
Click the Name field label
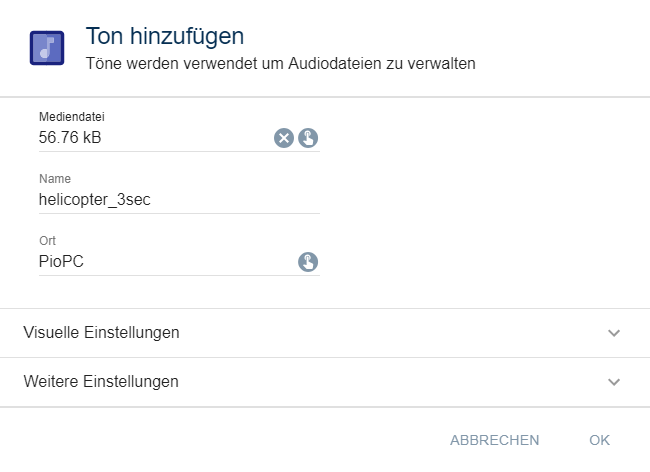pyautogui.click(x=55, y=179)
